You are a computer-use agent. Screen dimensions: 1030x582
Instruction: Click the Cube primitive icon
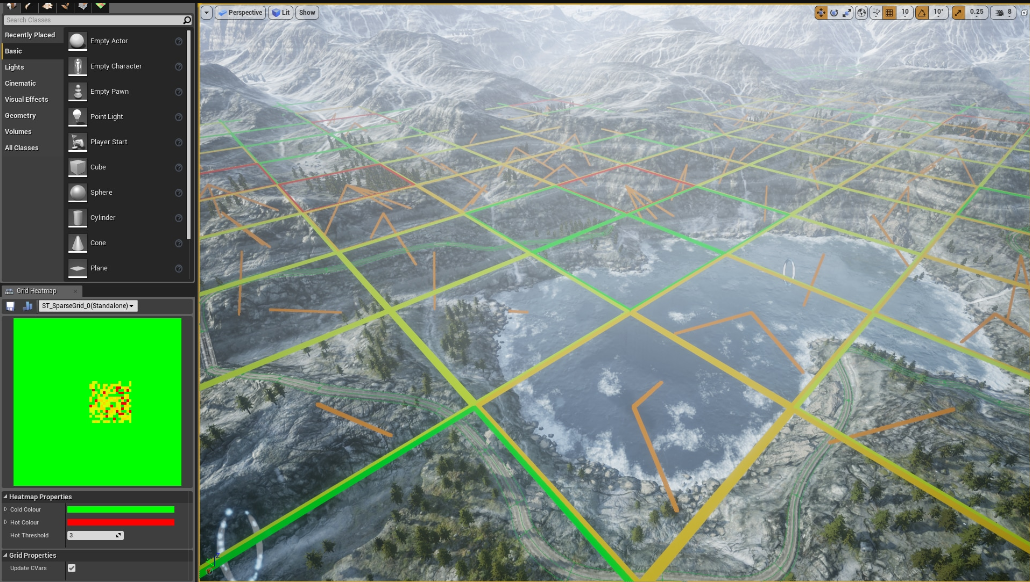coord(78,167)
